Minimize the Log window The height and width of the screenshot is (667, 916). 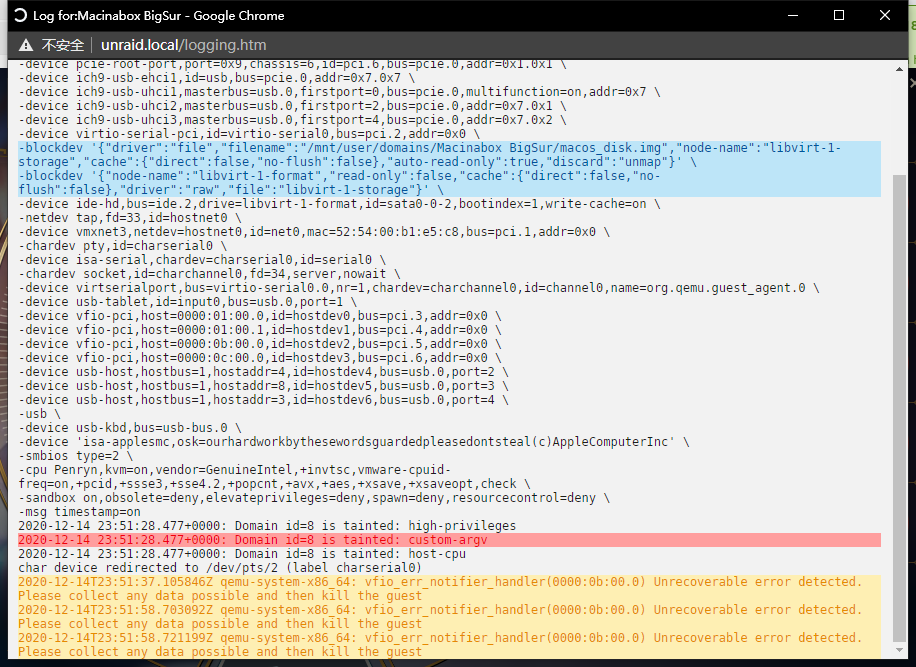pyautogui.click(x=793, y=16)
